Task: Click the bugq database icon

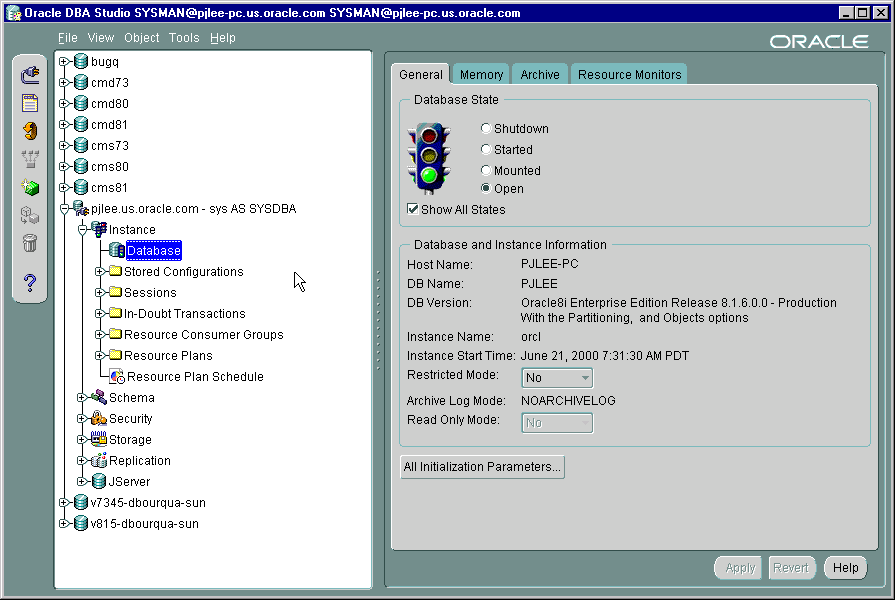Action: pyautogui.click(x=81, y=61)
